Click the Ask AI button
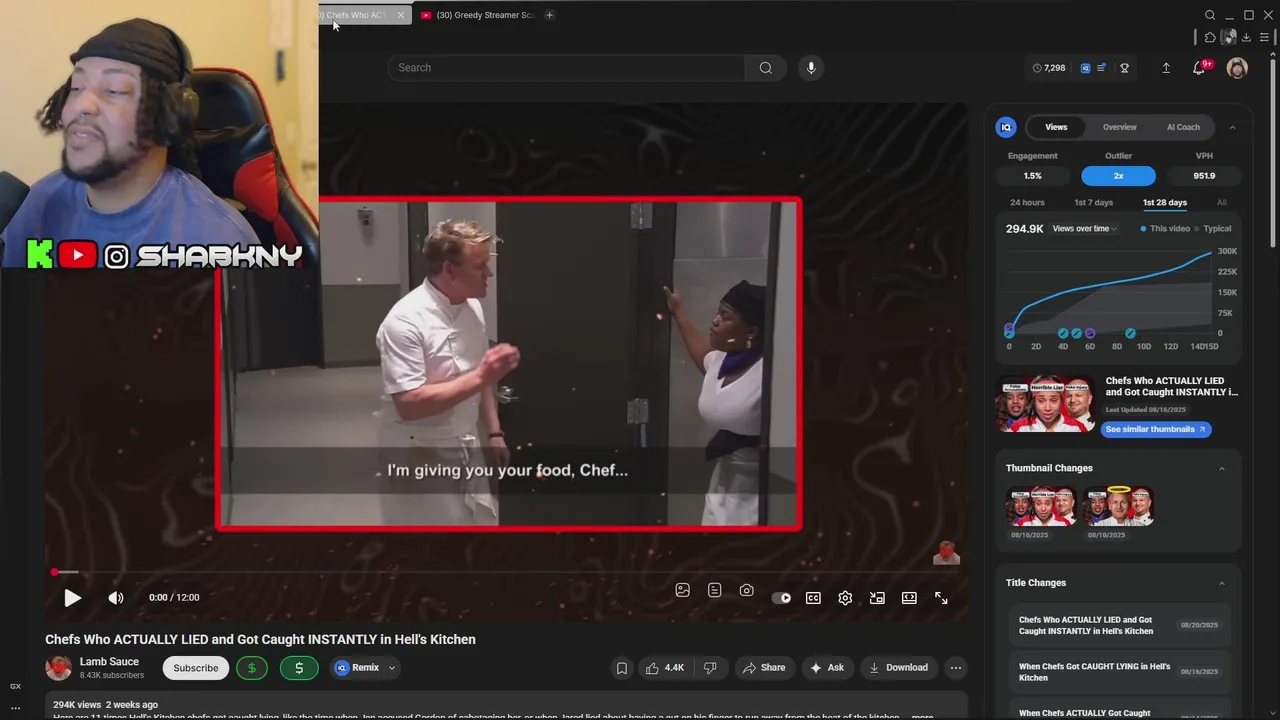 (x=827, y=668)
